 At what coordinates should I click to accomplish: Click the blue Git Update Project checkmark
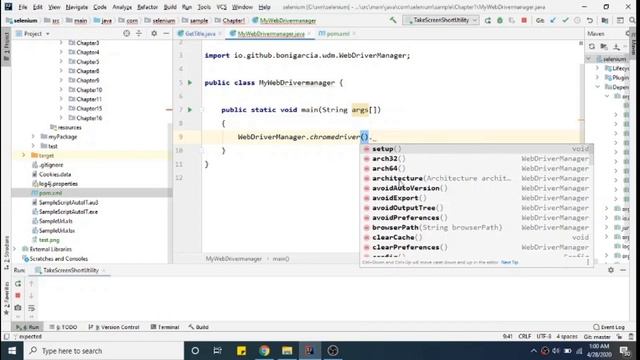coord(553,20)
